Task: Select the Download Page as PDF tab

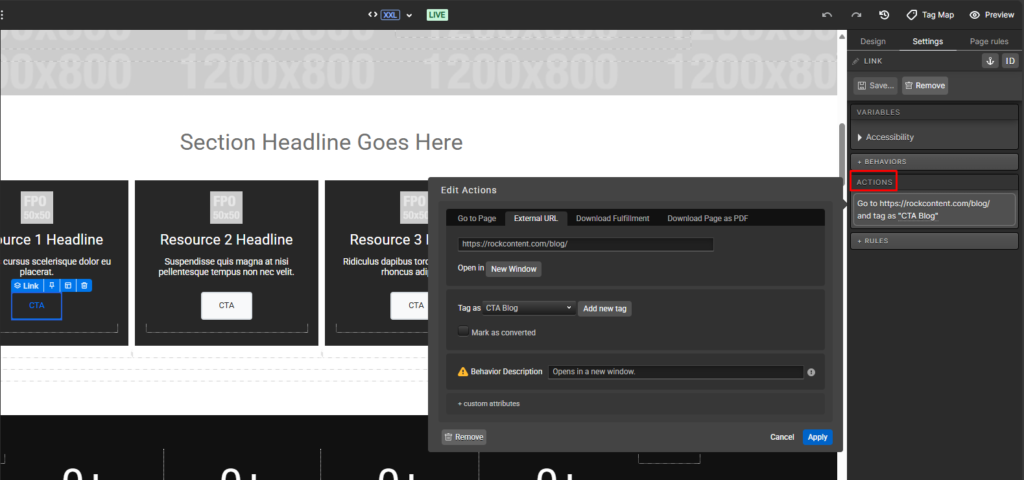Action: pyautogui.click(x=708, y=218)
